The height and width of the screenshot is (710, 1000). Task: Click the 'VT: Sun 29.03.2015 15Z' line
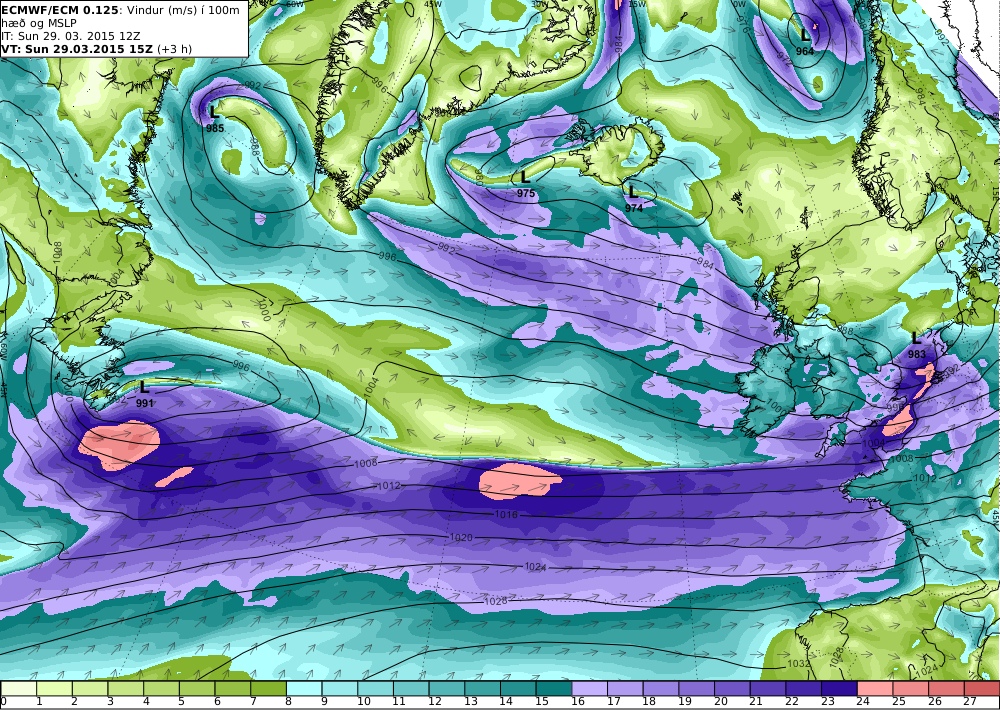(x=78, y=48)
